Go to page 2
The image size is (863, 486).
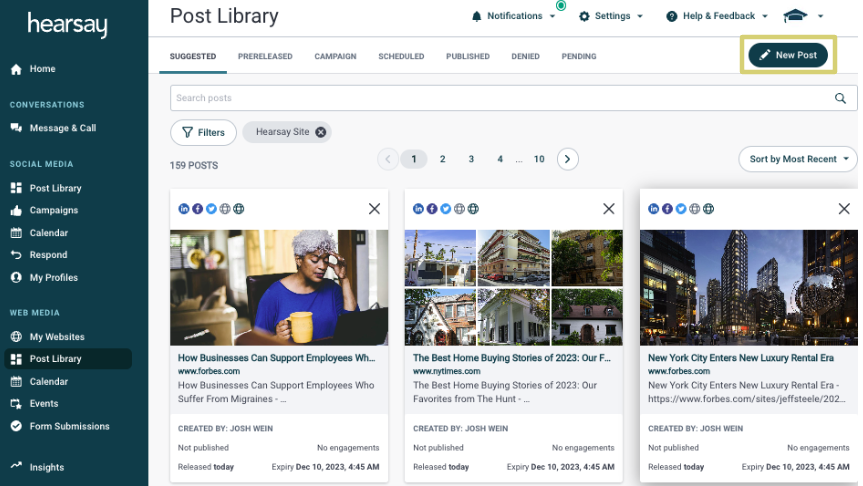tap(443, 159)
